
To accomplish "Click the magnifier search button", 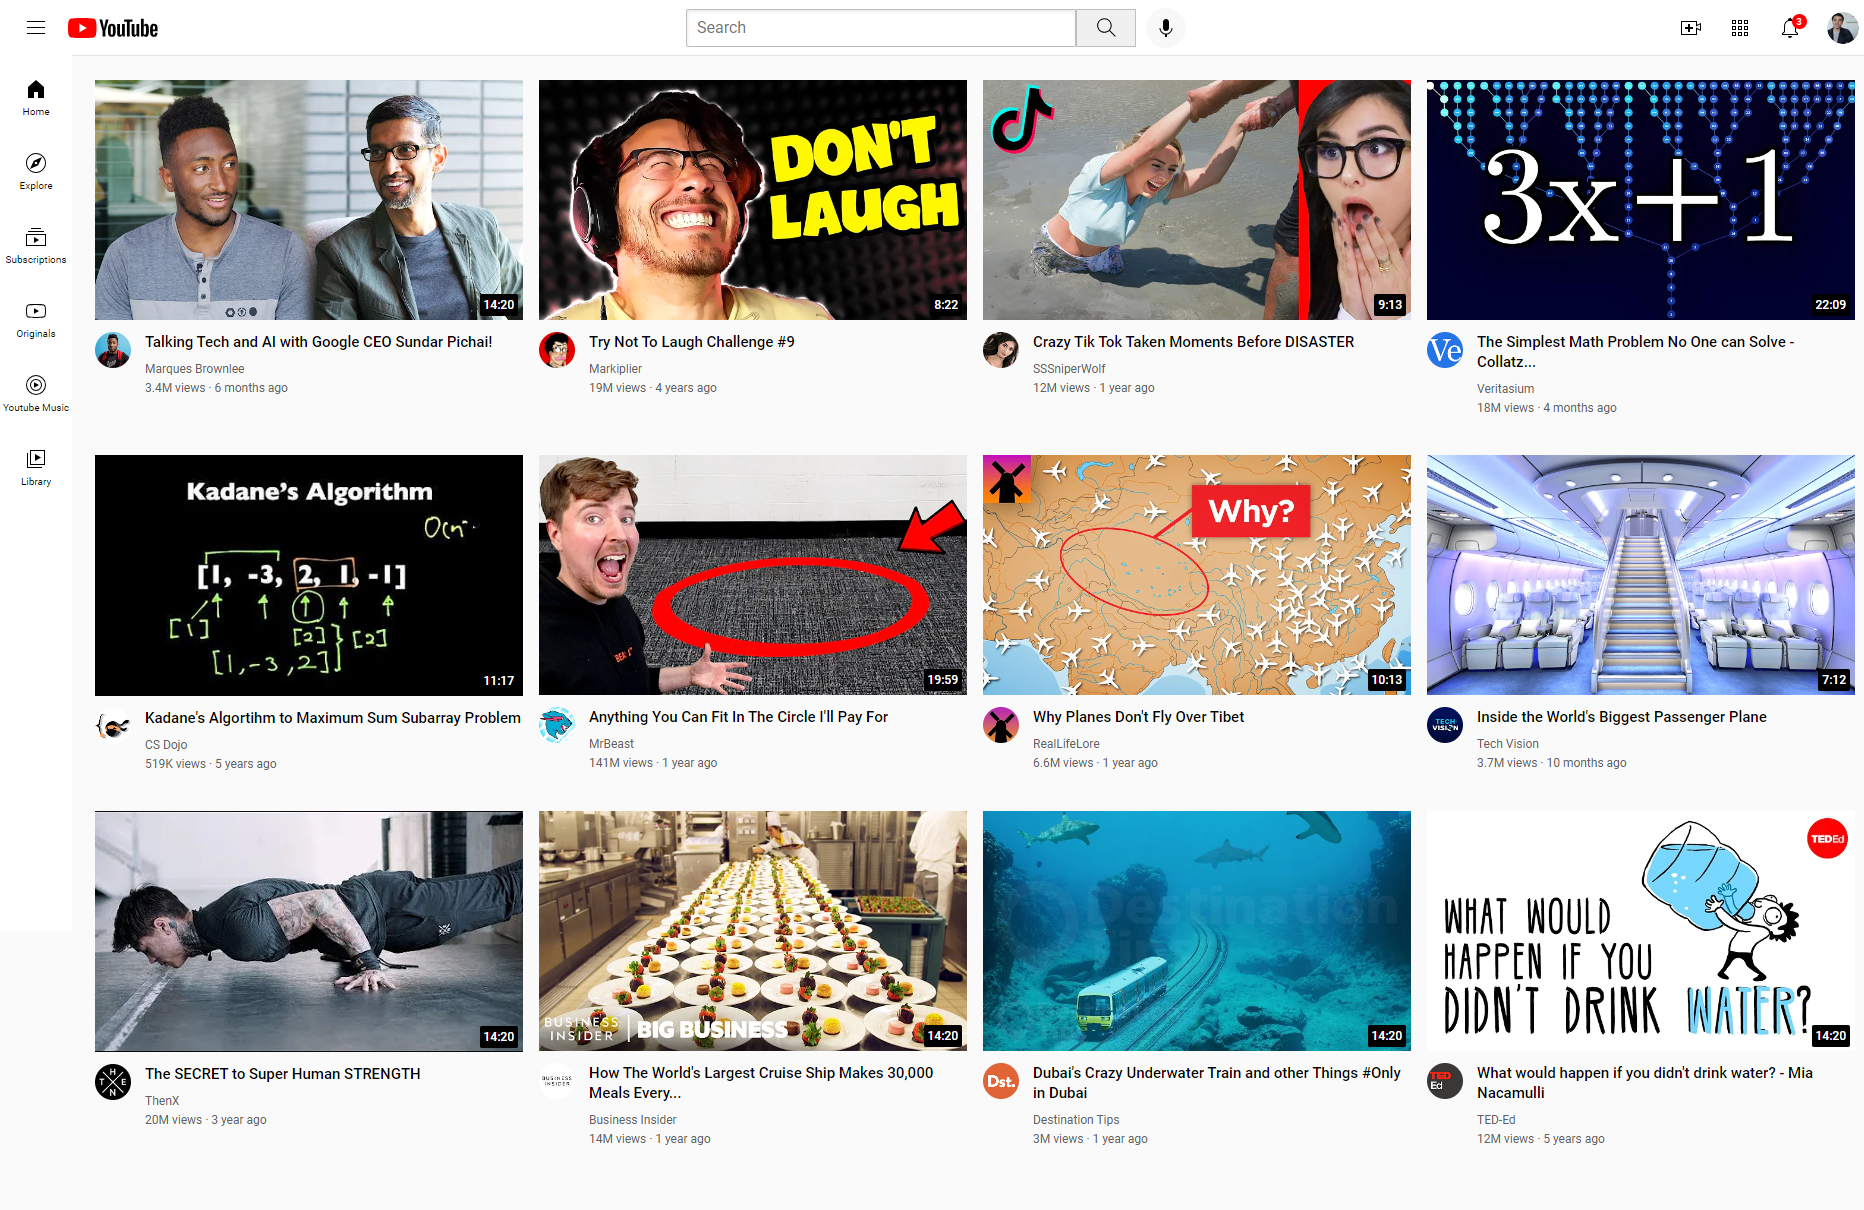I will pyautogui.click(x=1105, y=28).
